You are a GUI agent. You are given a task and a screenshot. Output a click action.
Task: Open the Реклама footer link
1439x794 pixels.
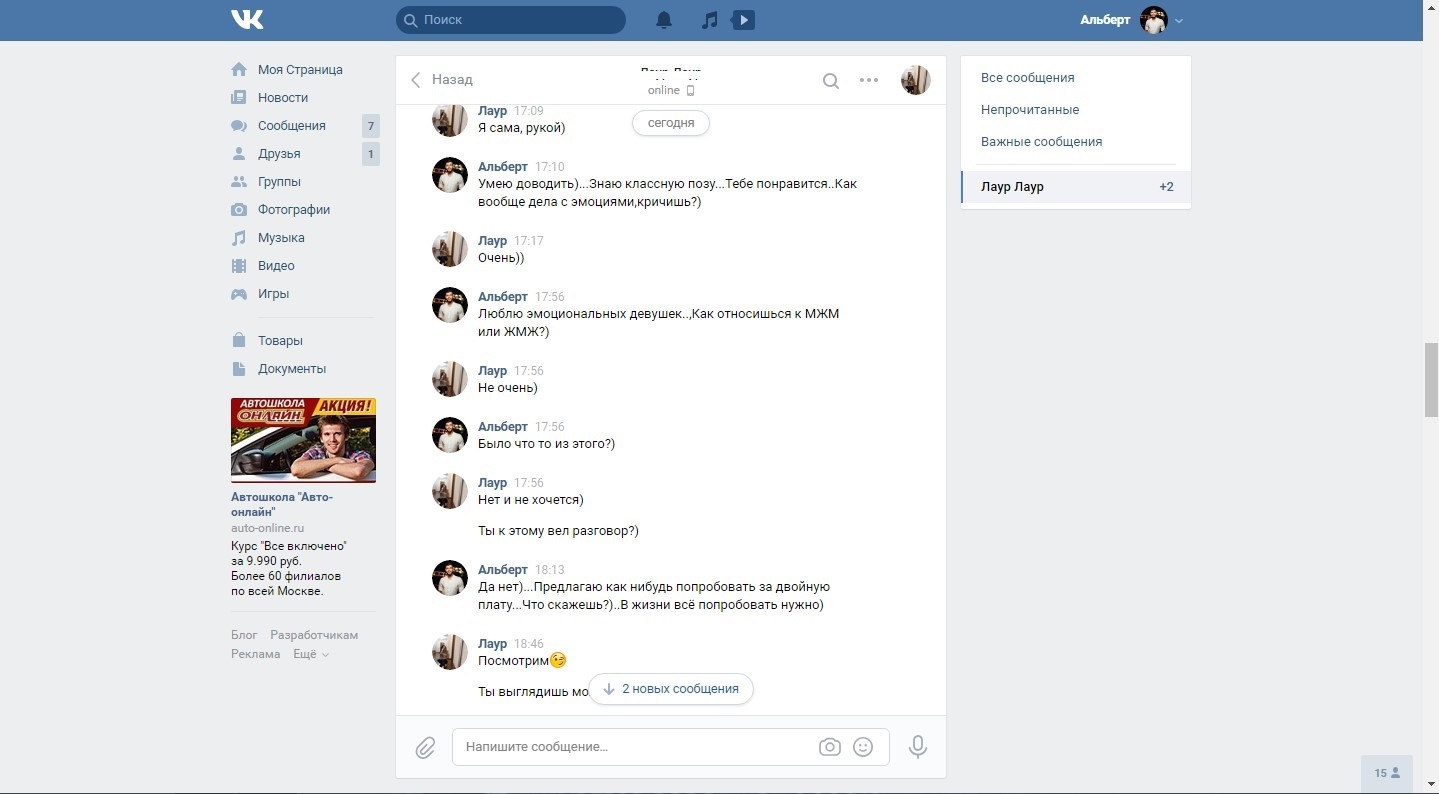pos(255,654)
